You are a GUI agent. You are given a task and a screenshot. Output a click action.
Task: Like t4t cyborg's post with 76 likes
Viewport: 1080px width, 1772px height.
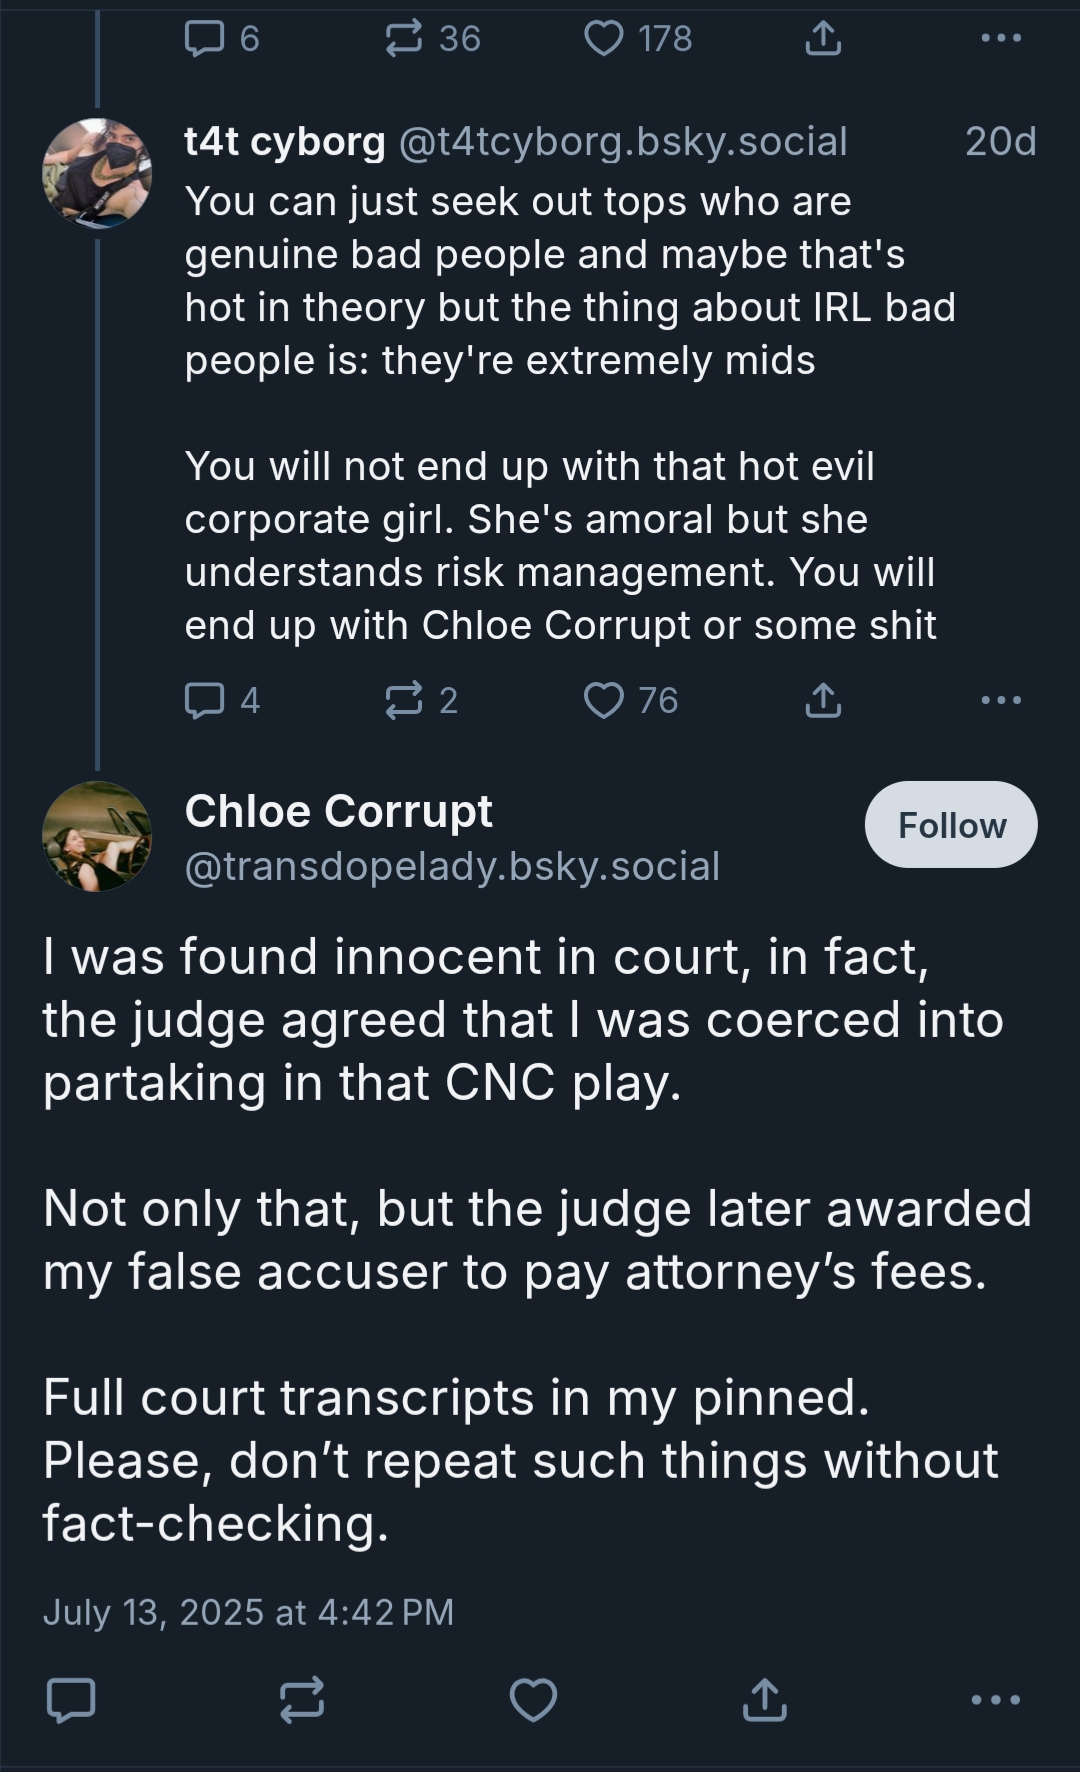pyautogui.click(x=603, y=700)
